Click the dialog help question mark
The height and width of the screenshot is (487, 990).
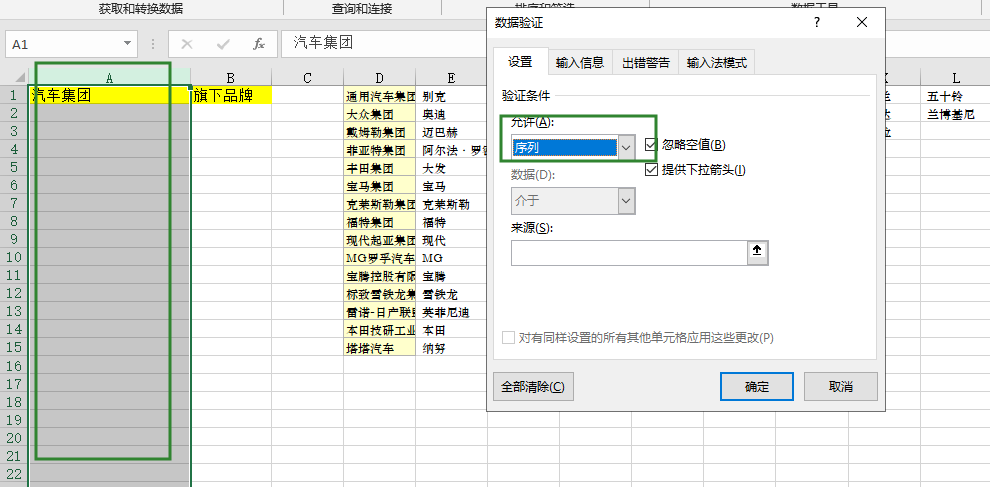click(x=817, y=23)
